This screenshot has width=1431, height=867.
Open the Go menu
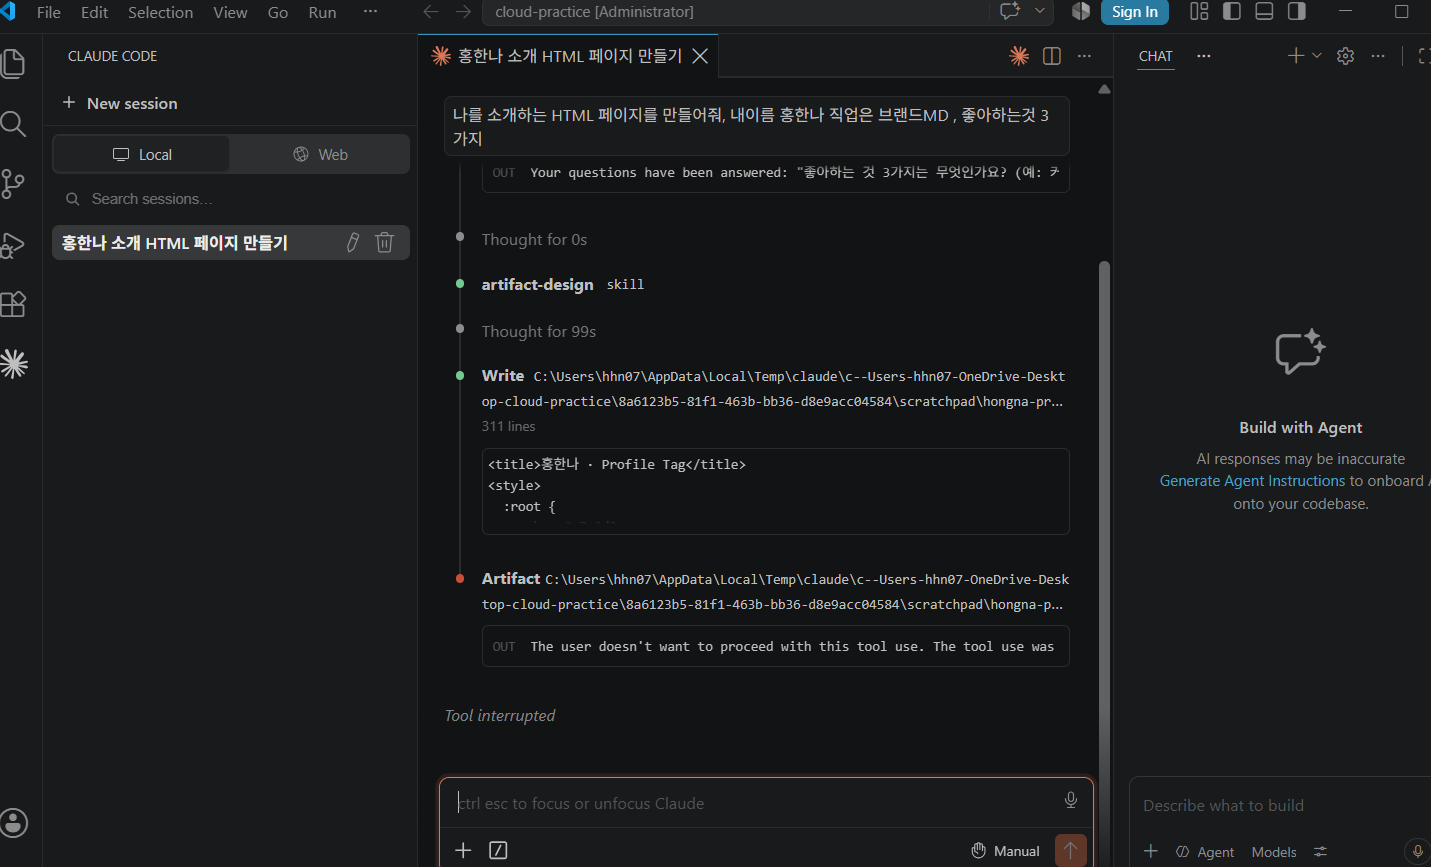[x=278, y=12]
